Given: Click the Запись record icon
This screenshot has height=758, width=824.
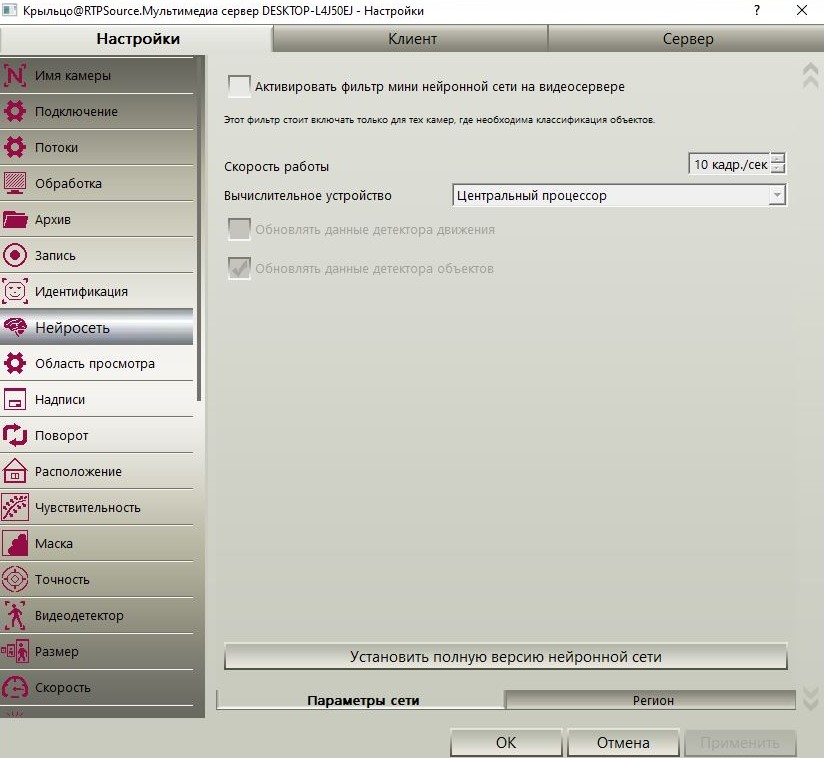Looking at the screenshot, I should [15, 255].
